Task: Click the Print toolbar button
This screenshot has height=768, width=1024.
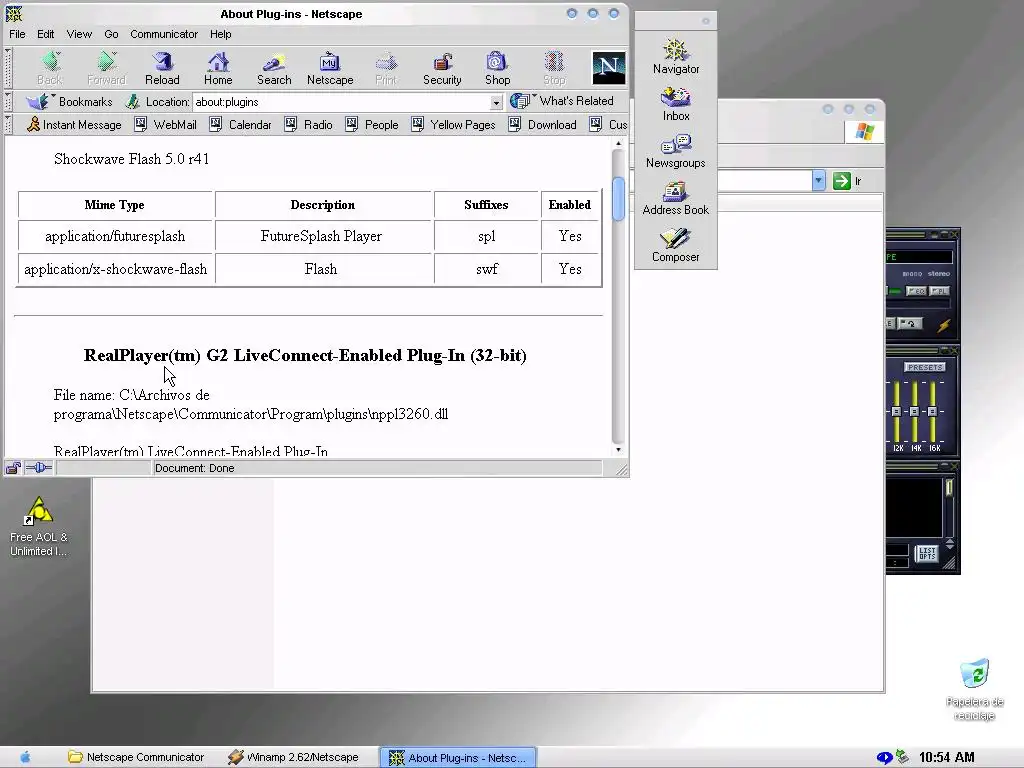Action: [x=386, y=68]
